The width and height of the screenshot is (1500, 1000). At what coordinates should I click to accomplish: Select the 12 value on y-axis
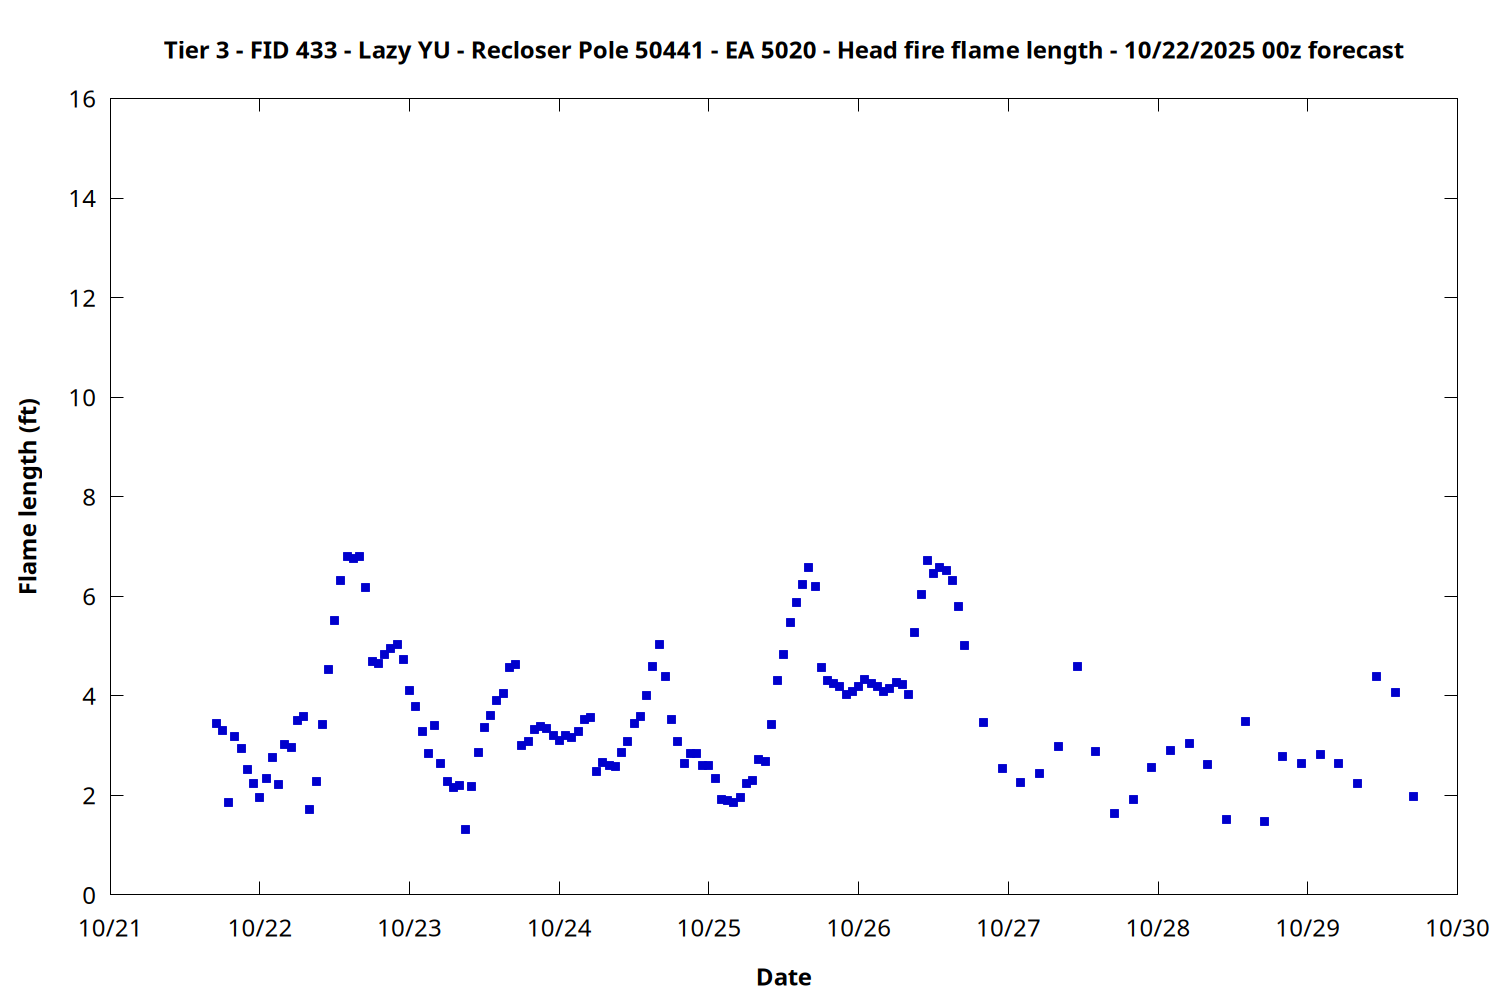(83, 298)
